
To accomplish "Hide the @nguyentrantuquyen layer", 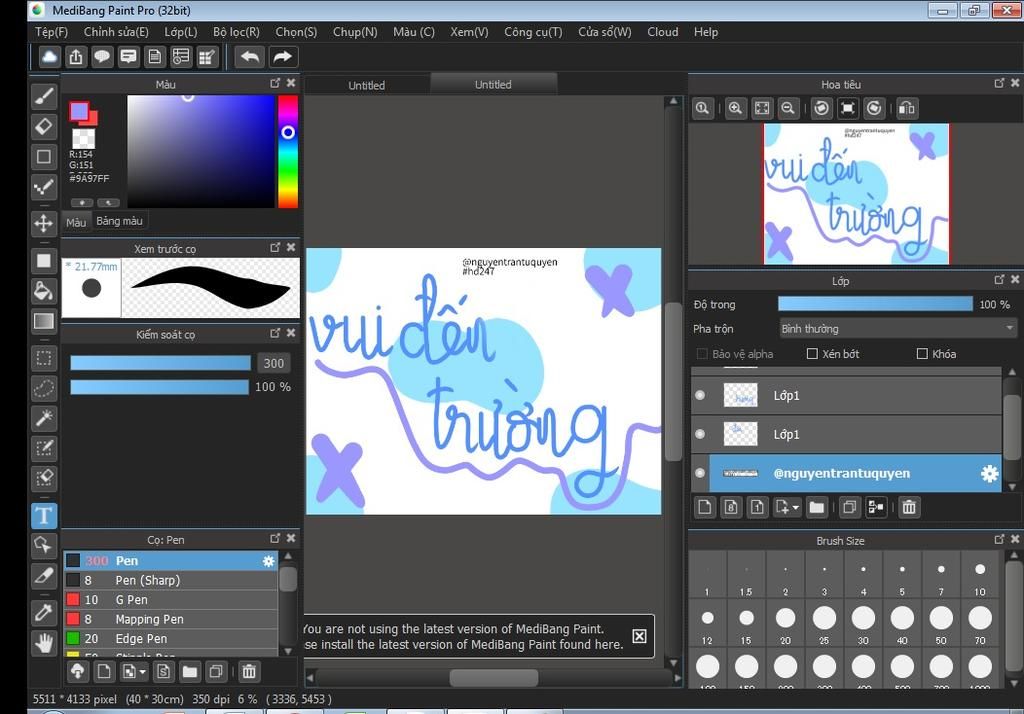I will coord(700,473).
